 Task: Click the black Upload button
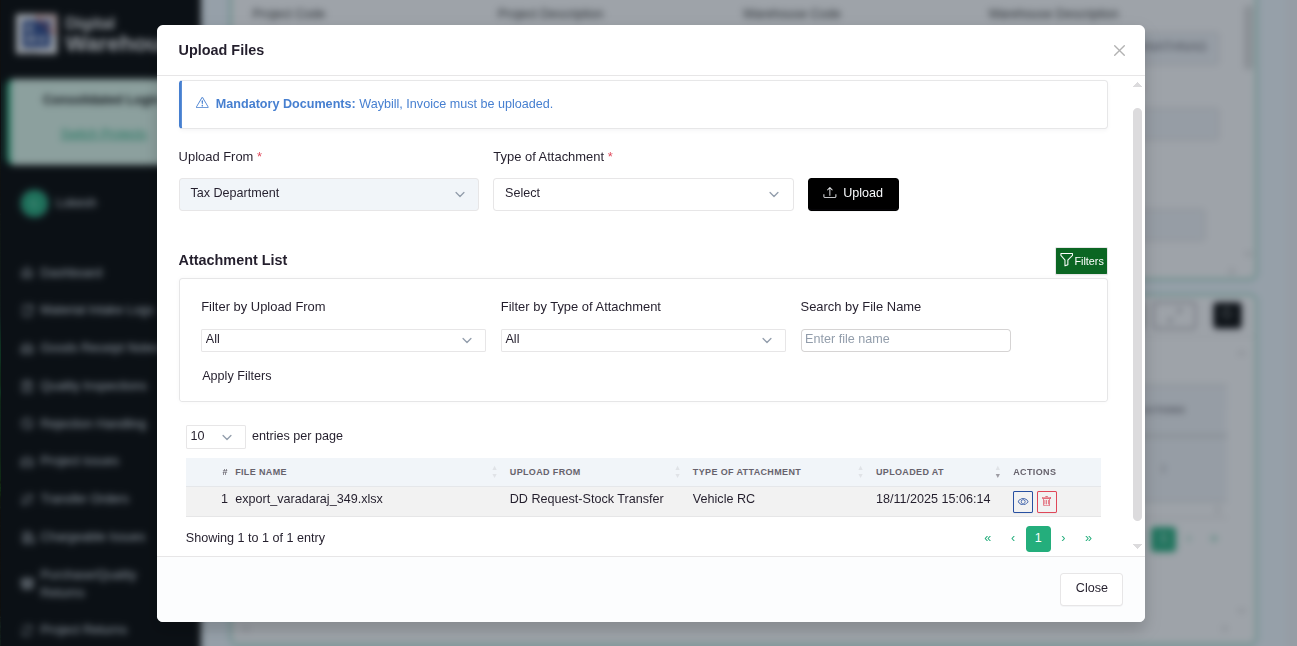click(x=853, y=194)
